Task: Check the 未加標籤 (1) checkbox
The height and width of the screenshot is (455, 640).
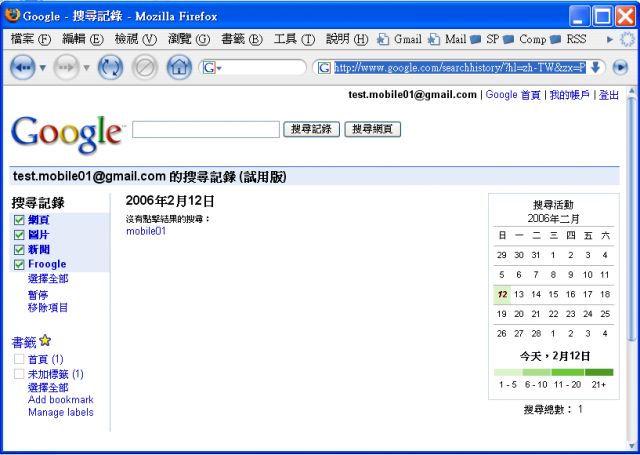Action: pos(19,374)
